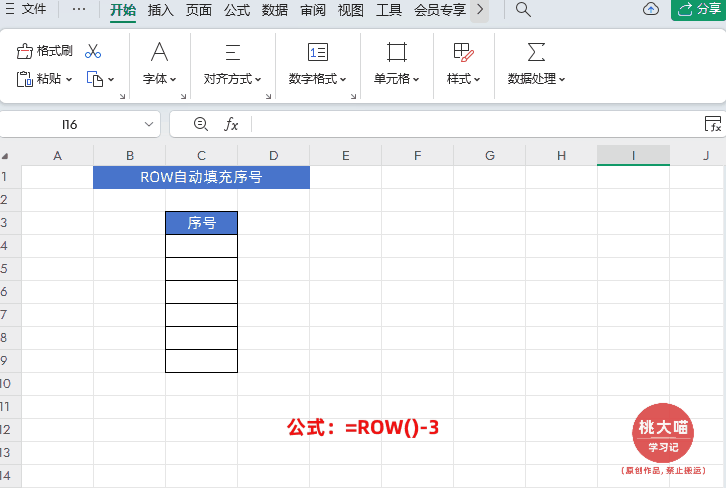Select column E header

(x=345, y=156)
